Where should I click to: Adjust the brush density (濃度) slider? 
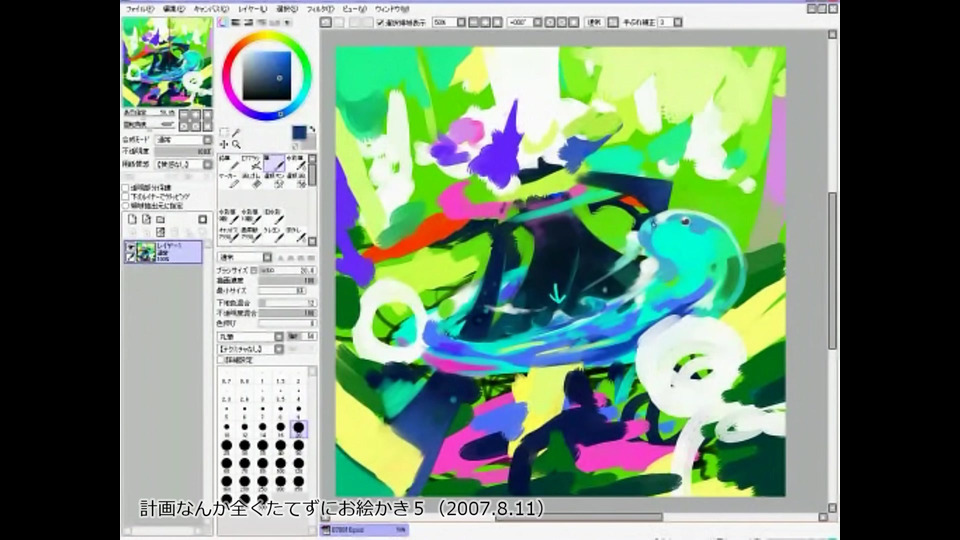287,280
